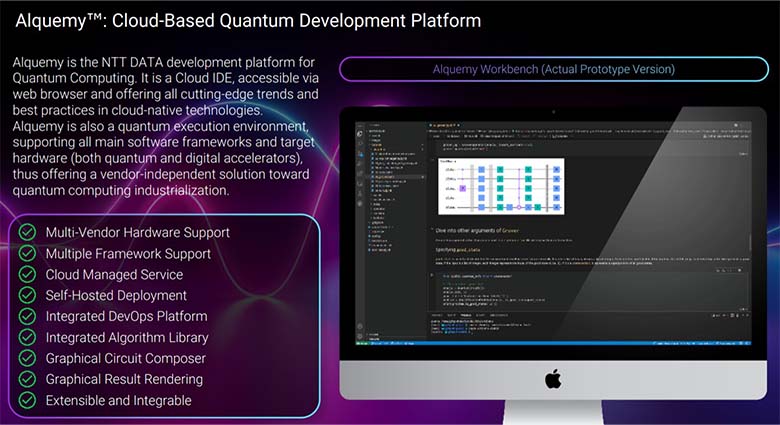Click the checkmark beside Multiple Framework Support
Viewport: 780px width, 425px height.
click(x=28, y=254)
